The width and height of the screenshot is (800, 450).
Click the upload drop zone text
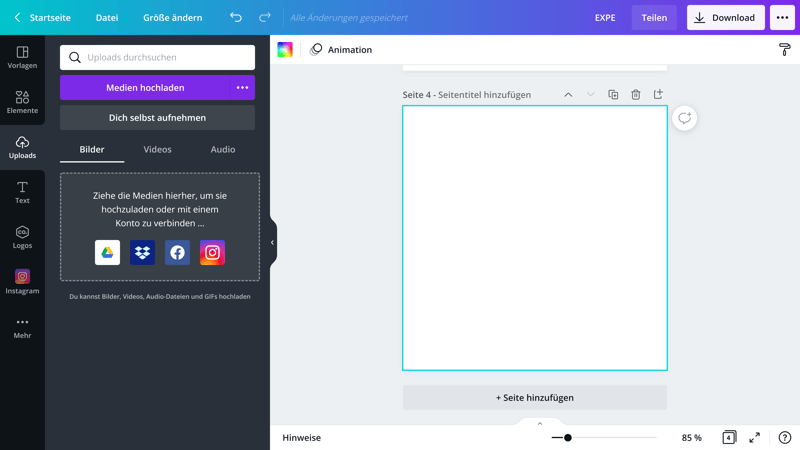160,209
